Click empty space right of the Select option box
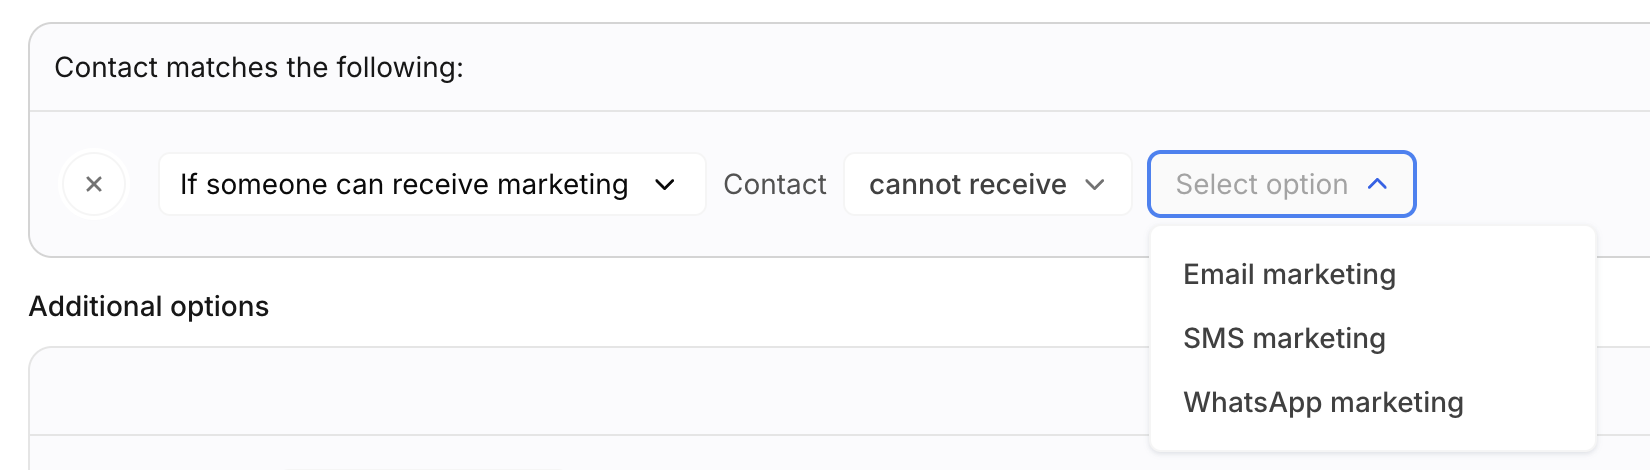 point(1530,184)
